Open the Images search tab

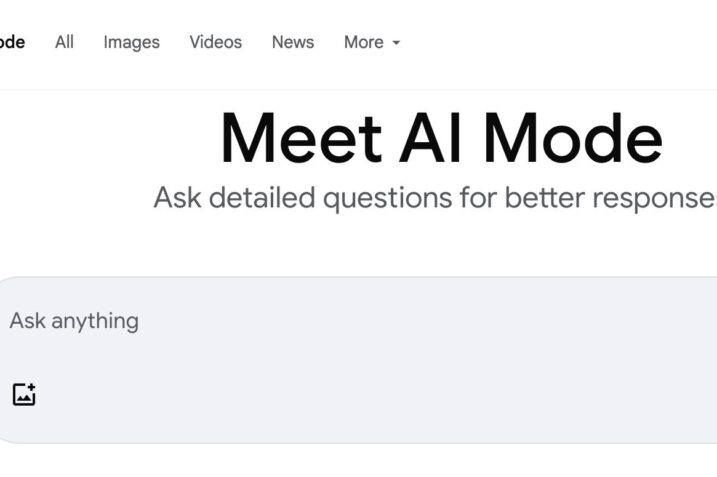(x=131, y=42)
